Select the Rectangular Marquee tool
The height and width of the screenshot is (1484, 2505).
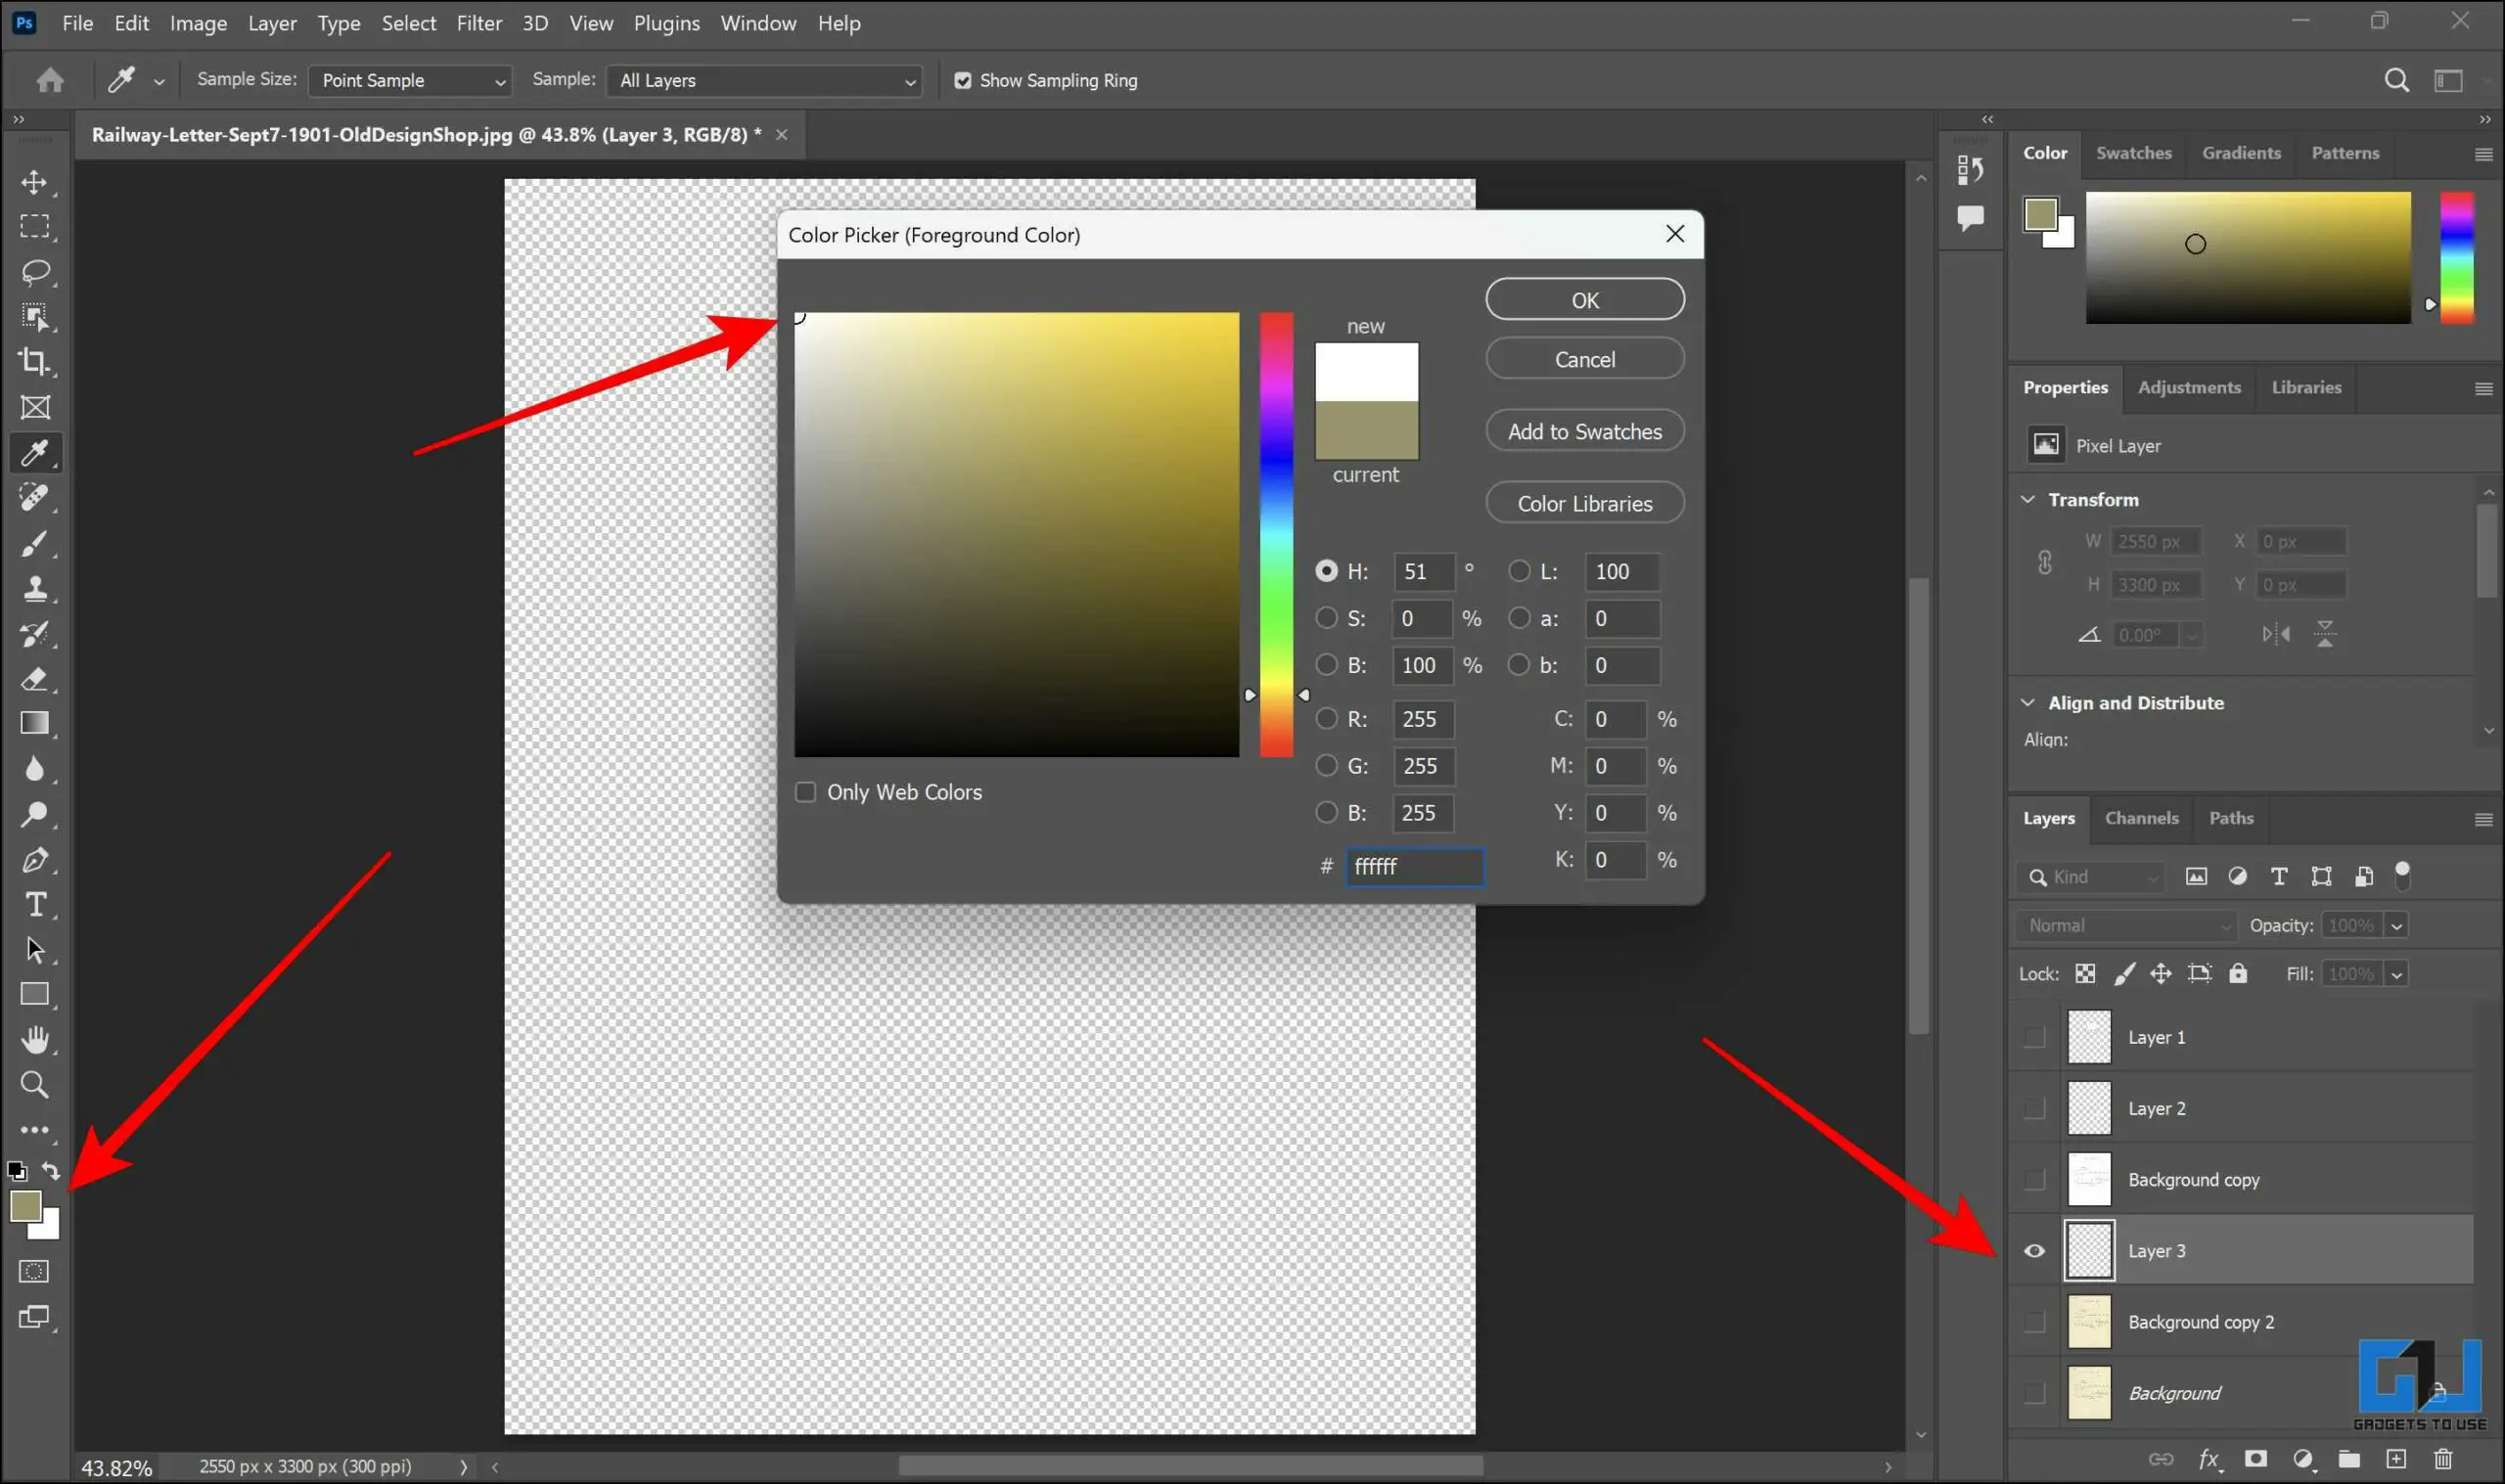click(35, 227)
